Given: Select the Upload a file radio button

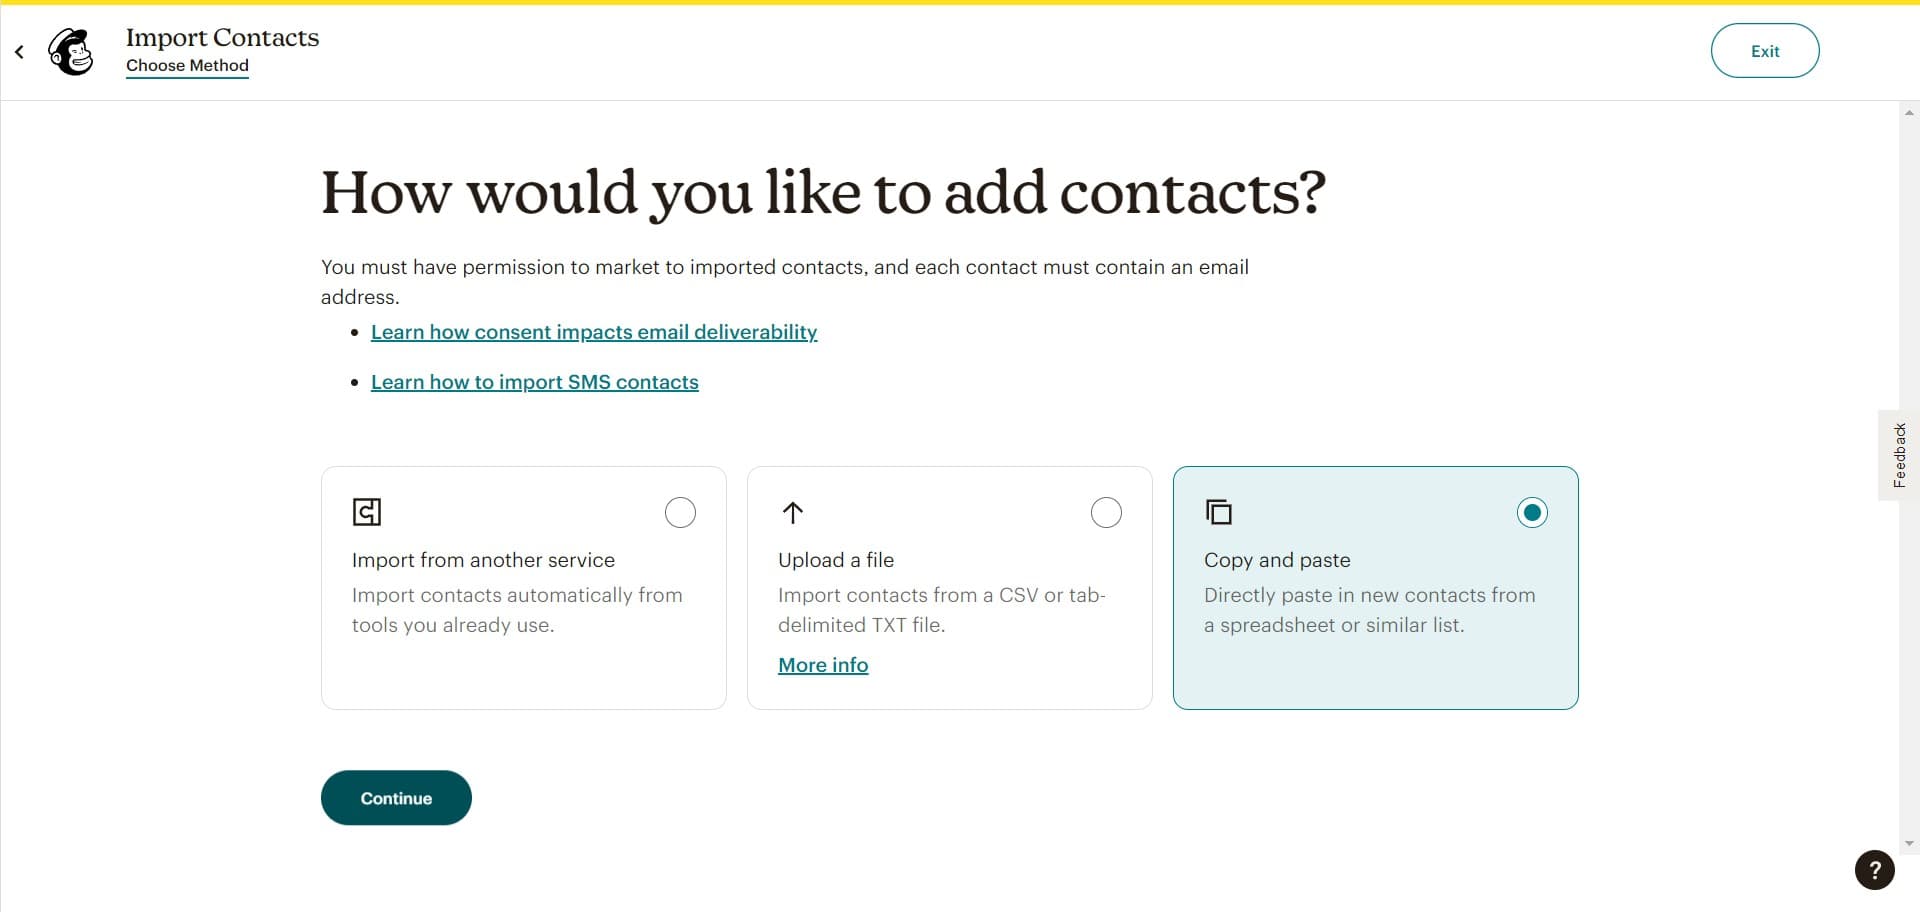Looking at the screenshot, I should [1106, 512].
